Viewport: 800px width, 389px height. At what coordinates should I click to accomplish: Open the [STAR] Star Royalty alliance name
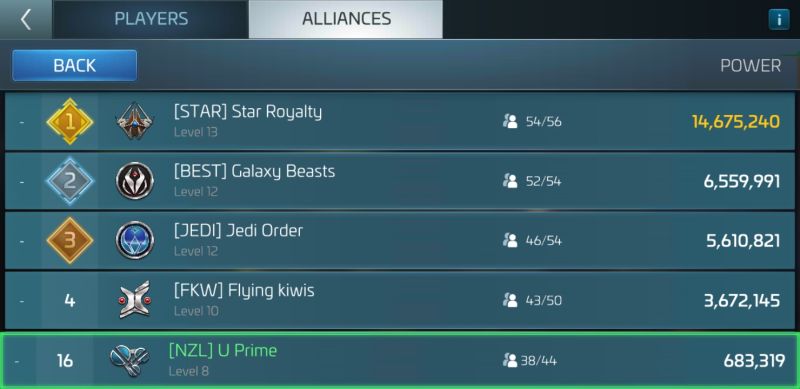tap(248, 112)
